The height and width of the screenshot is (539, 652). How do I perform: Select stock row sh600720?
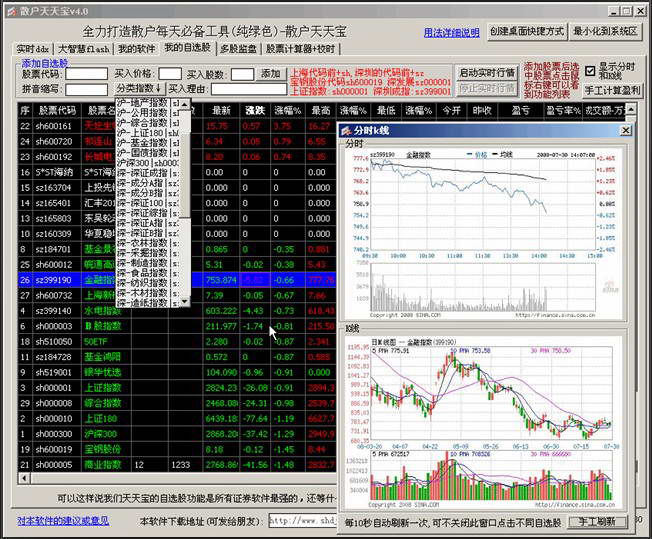(x=177, y=141)
